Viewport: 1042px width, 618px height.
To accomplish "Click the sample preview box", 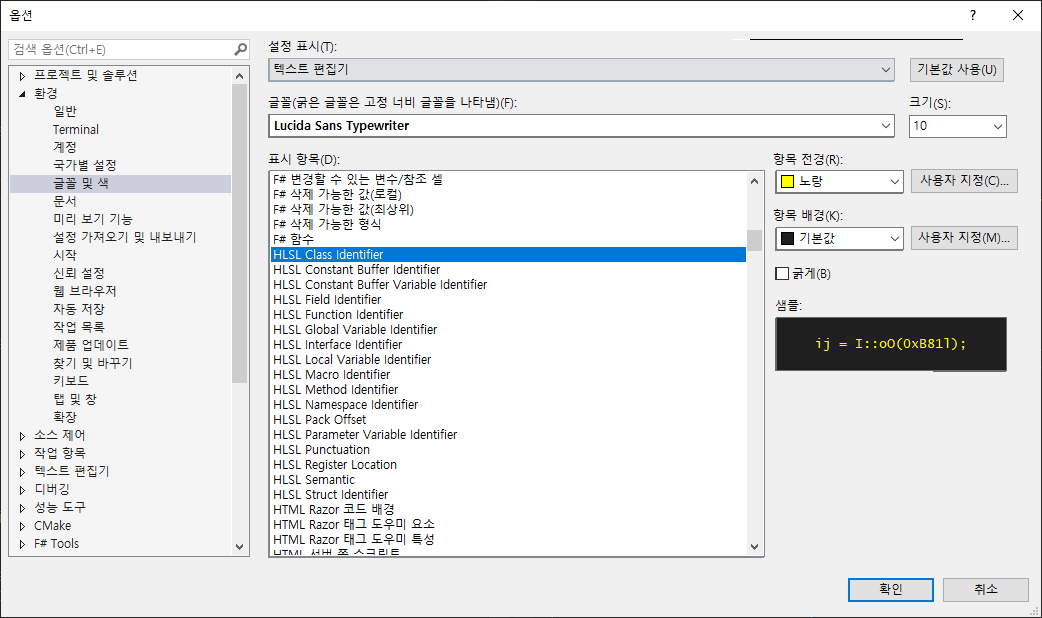I will [890, 344].
